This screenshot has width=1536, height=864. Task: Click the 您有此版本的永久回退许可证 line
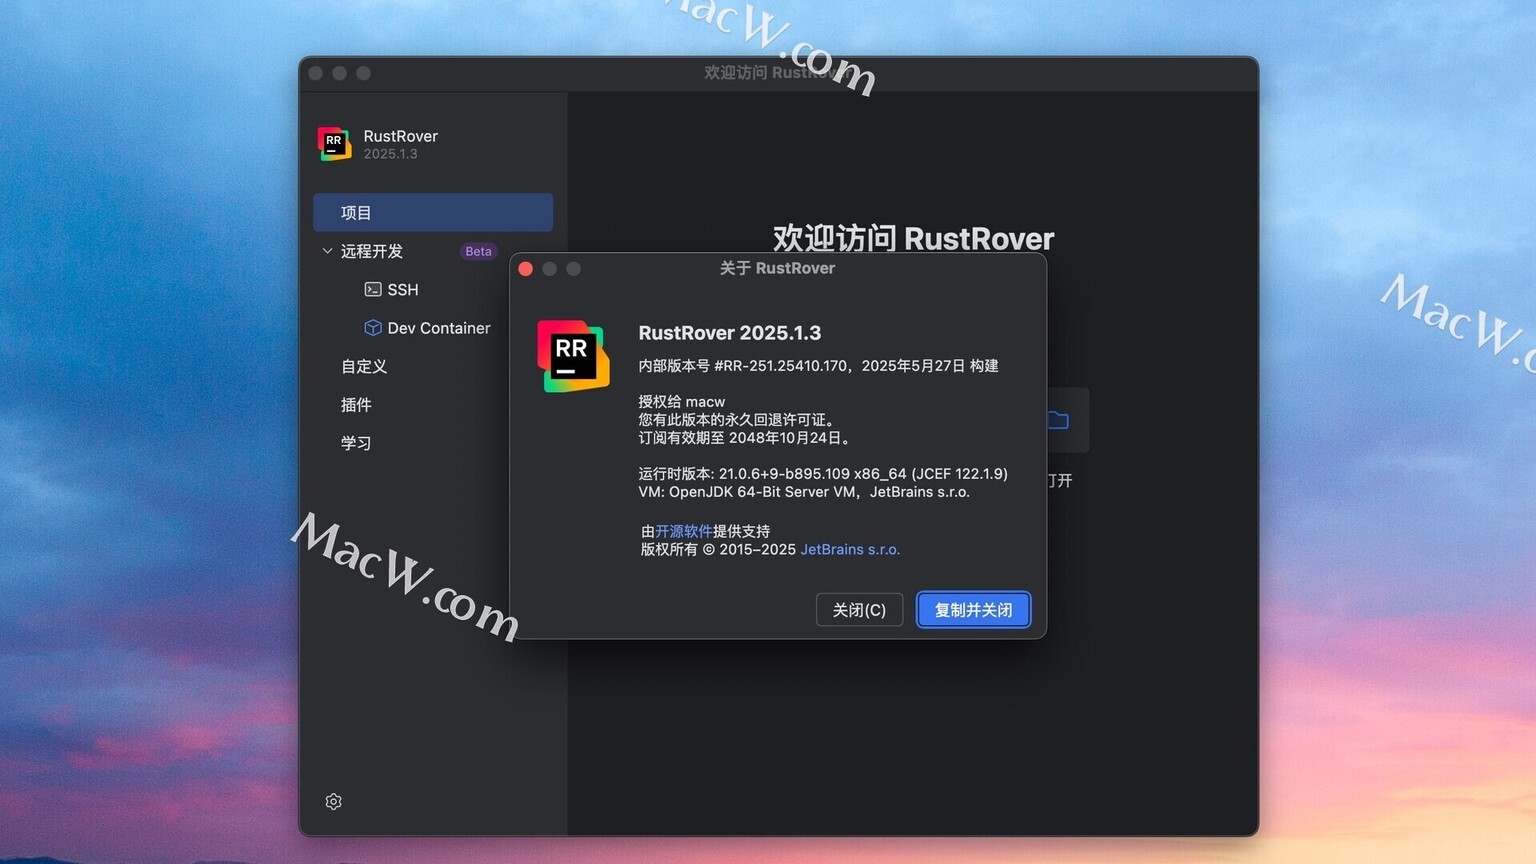pos(737,420)
